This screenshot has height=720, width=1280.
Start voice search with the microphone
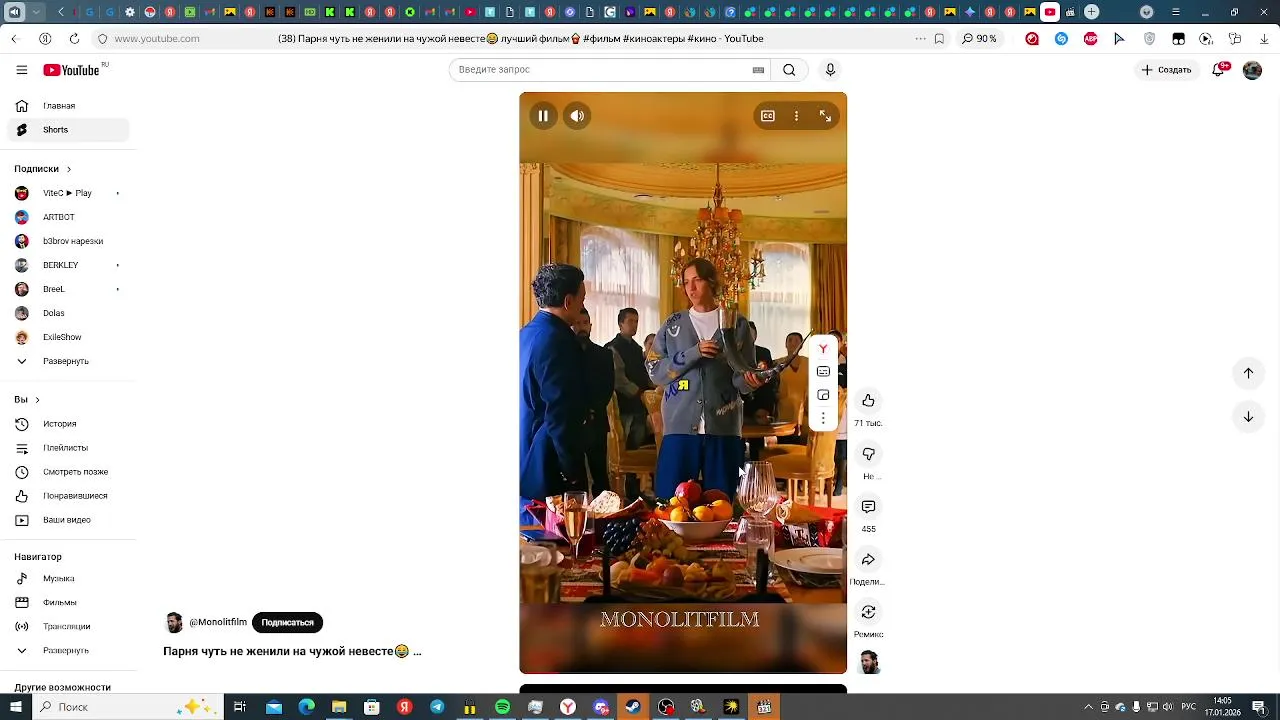click(x=830, y=70)
